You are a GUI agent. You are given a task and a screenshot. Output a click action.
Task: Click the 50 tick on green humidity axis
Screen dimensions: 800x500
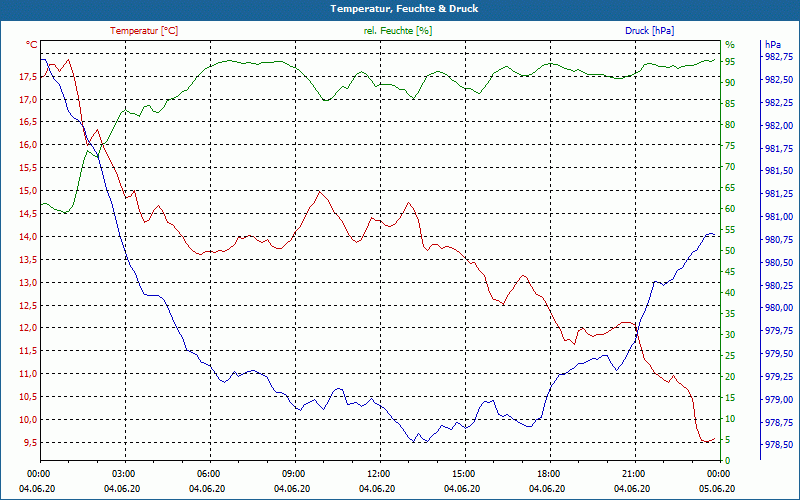coord(730,251)
